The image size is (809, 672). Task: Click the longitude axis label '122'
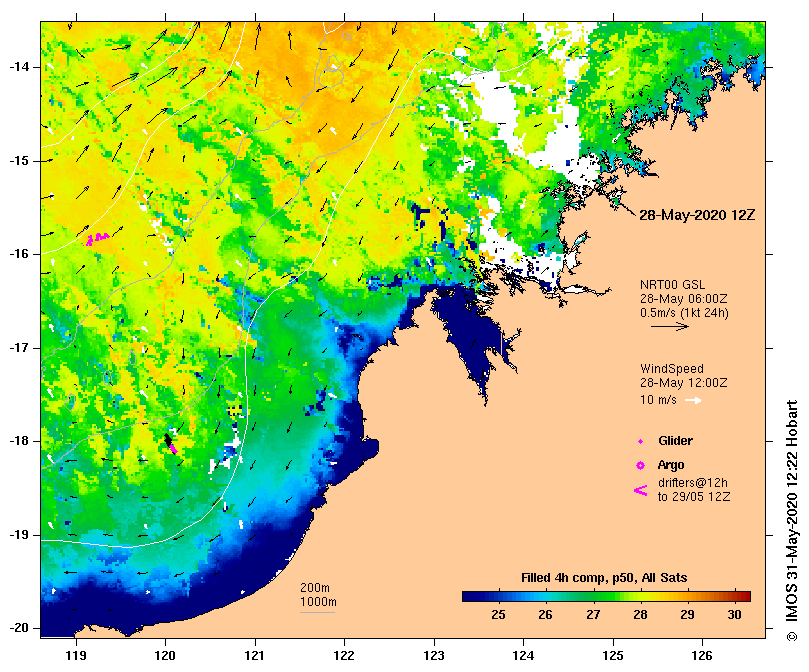tap(344, 656)
